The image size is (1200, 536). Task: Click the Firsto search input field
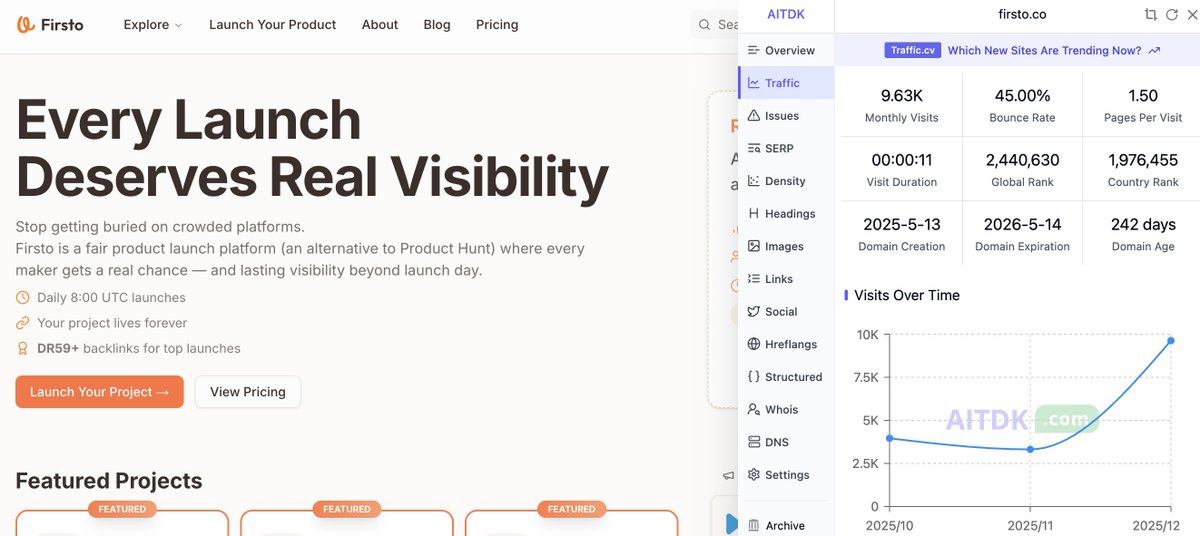tap(716, 24)
